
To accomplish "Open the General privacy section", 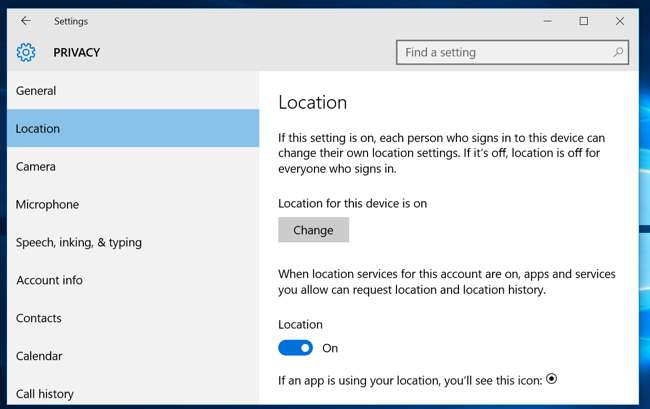I will pos(36,91).
